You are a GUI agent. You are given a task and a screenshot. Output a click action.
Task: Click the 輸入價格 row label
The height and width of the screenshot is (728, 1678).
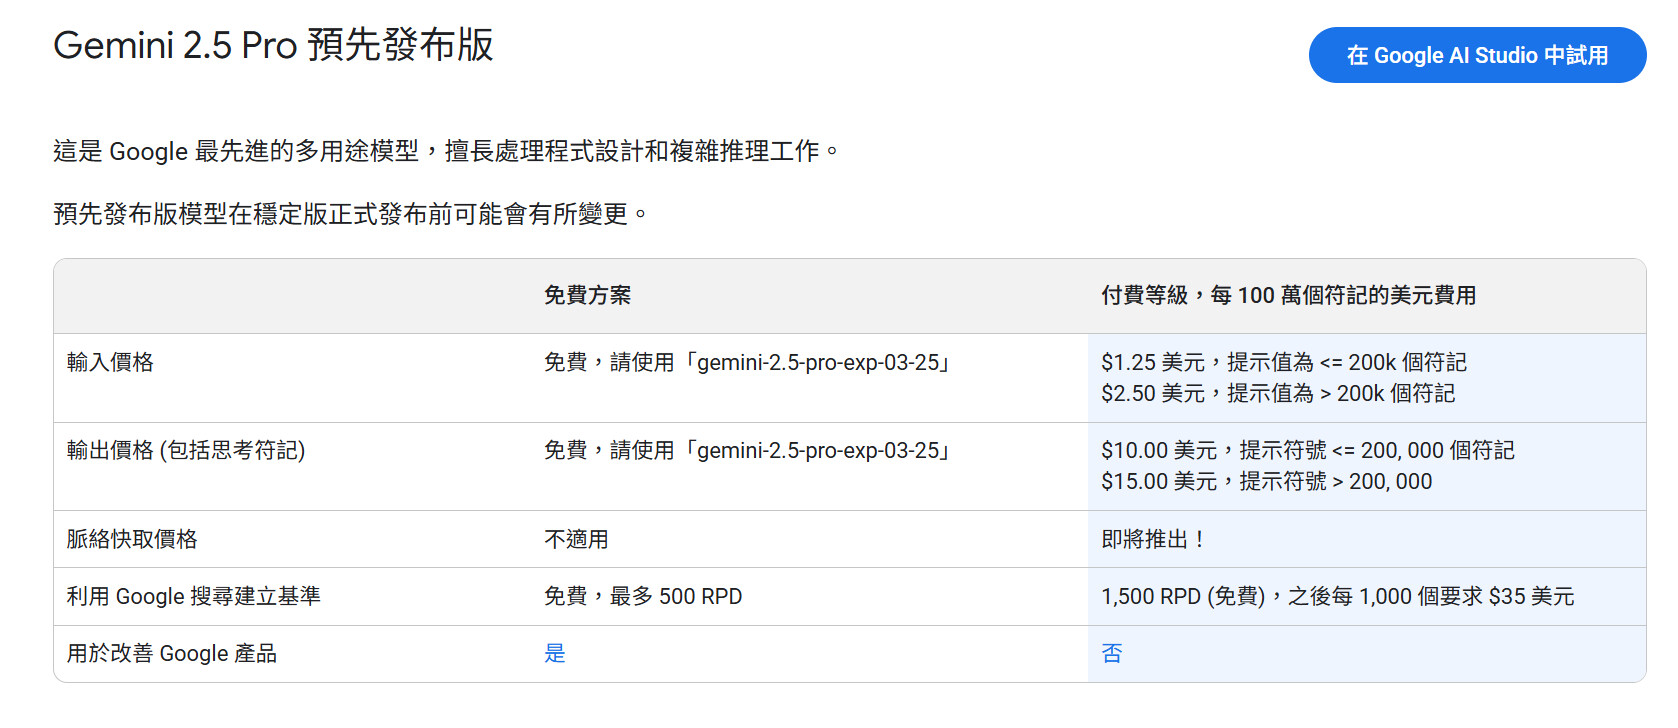(x=110, y=362)
